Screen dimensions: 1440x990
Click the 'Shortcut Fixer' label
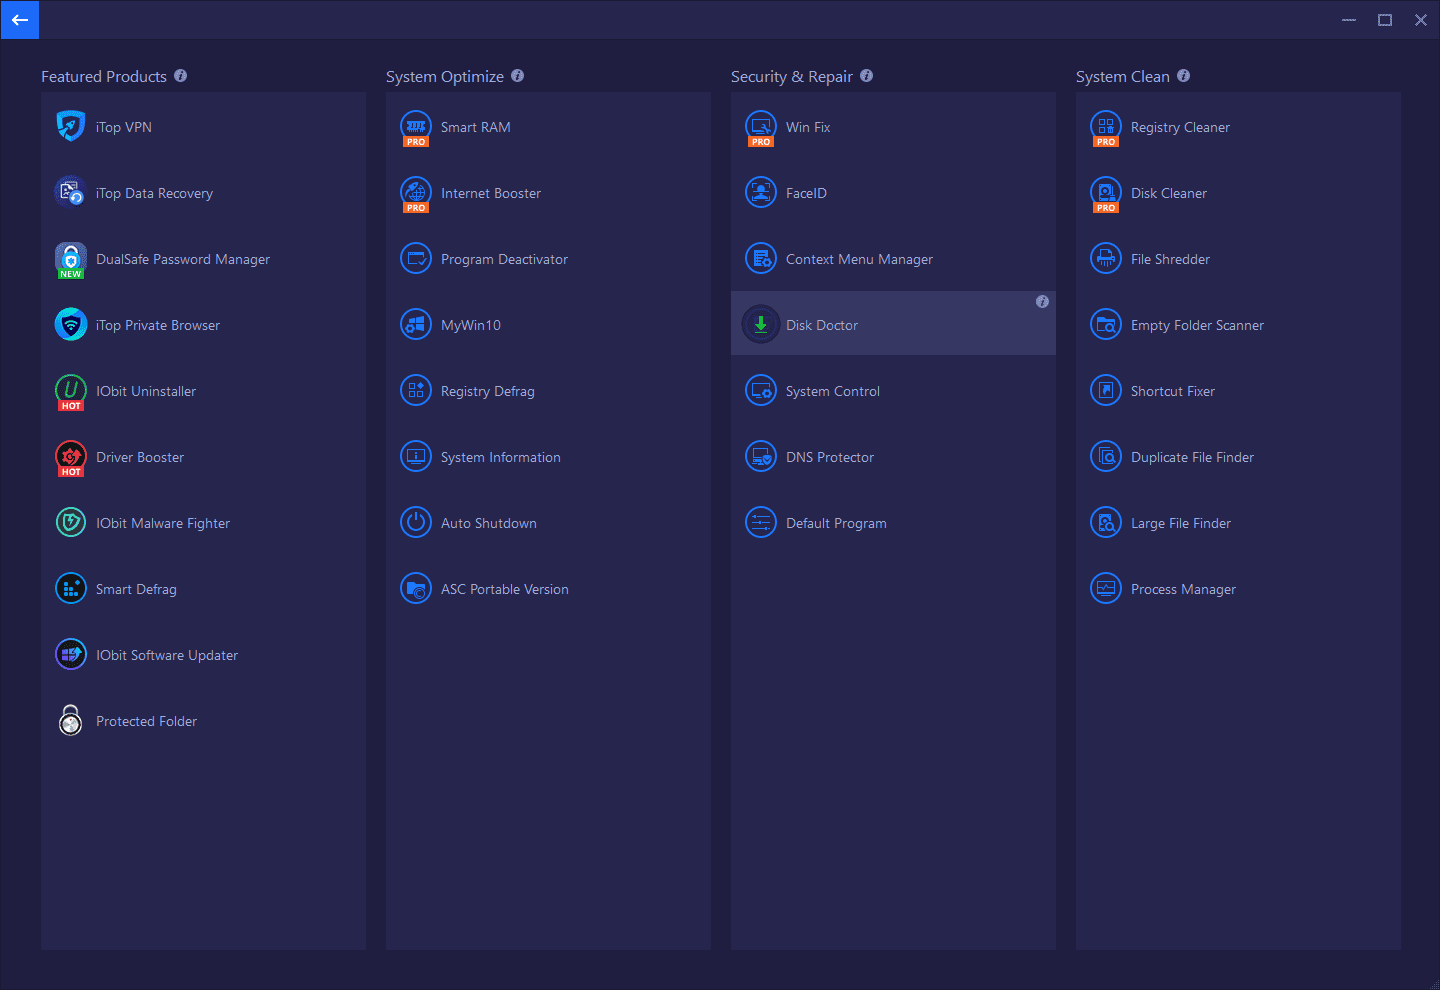pos(1173,391)
